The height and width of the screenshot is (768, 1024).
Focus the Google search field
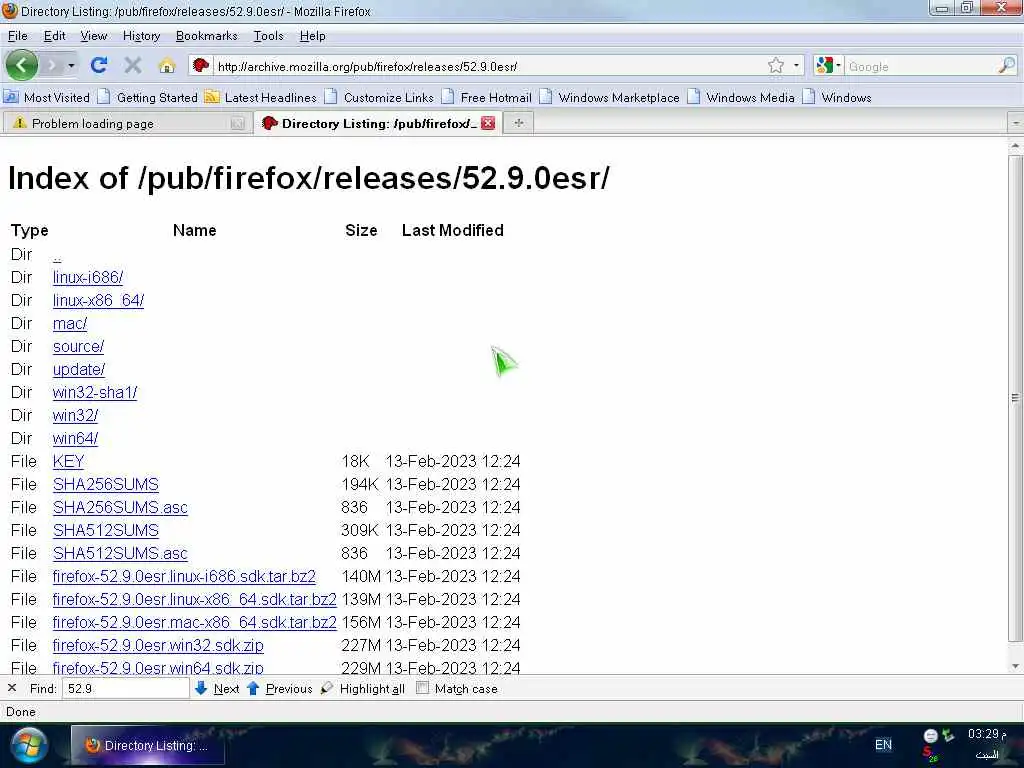click(x=921, y=66)
